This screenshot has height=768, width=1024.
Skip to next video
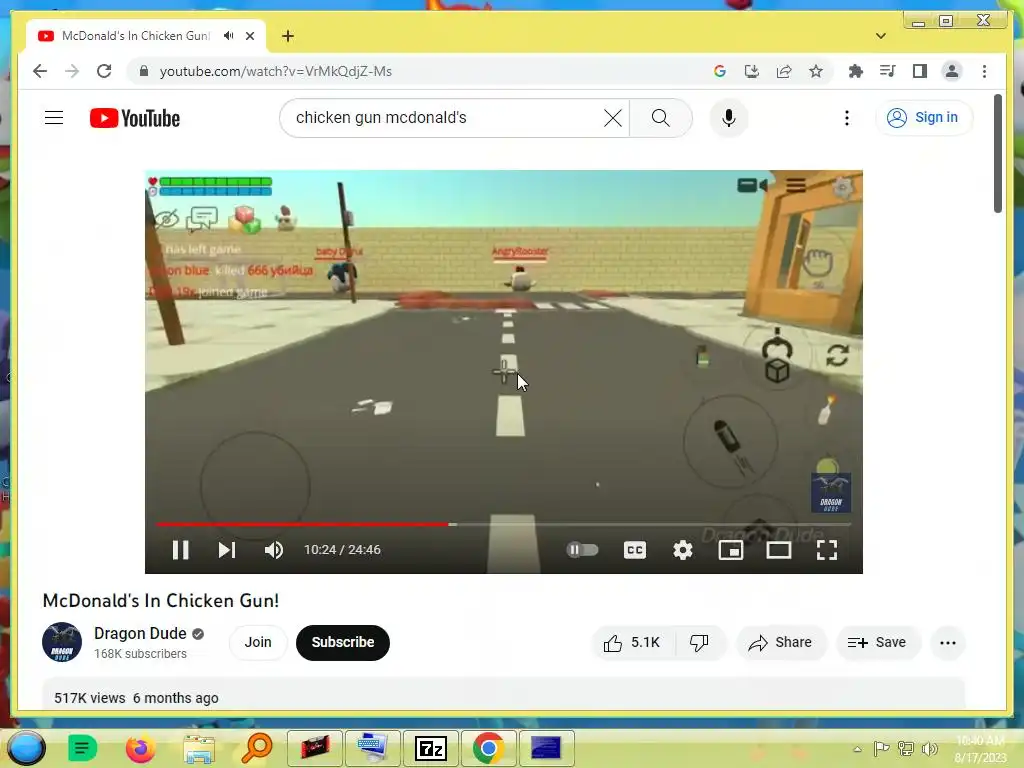pos(227,550)
